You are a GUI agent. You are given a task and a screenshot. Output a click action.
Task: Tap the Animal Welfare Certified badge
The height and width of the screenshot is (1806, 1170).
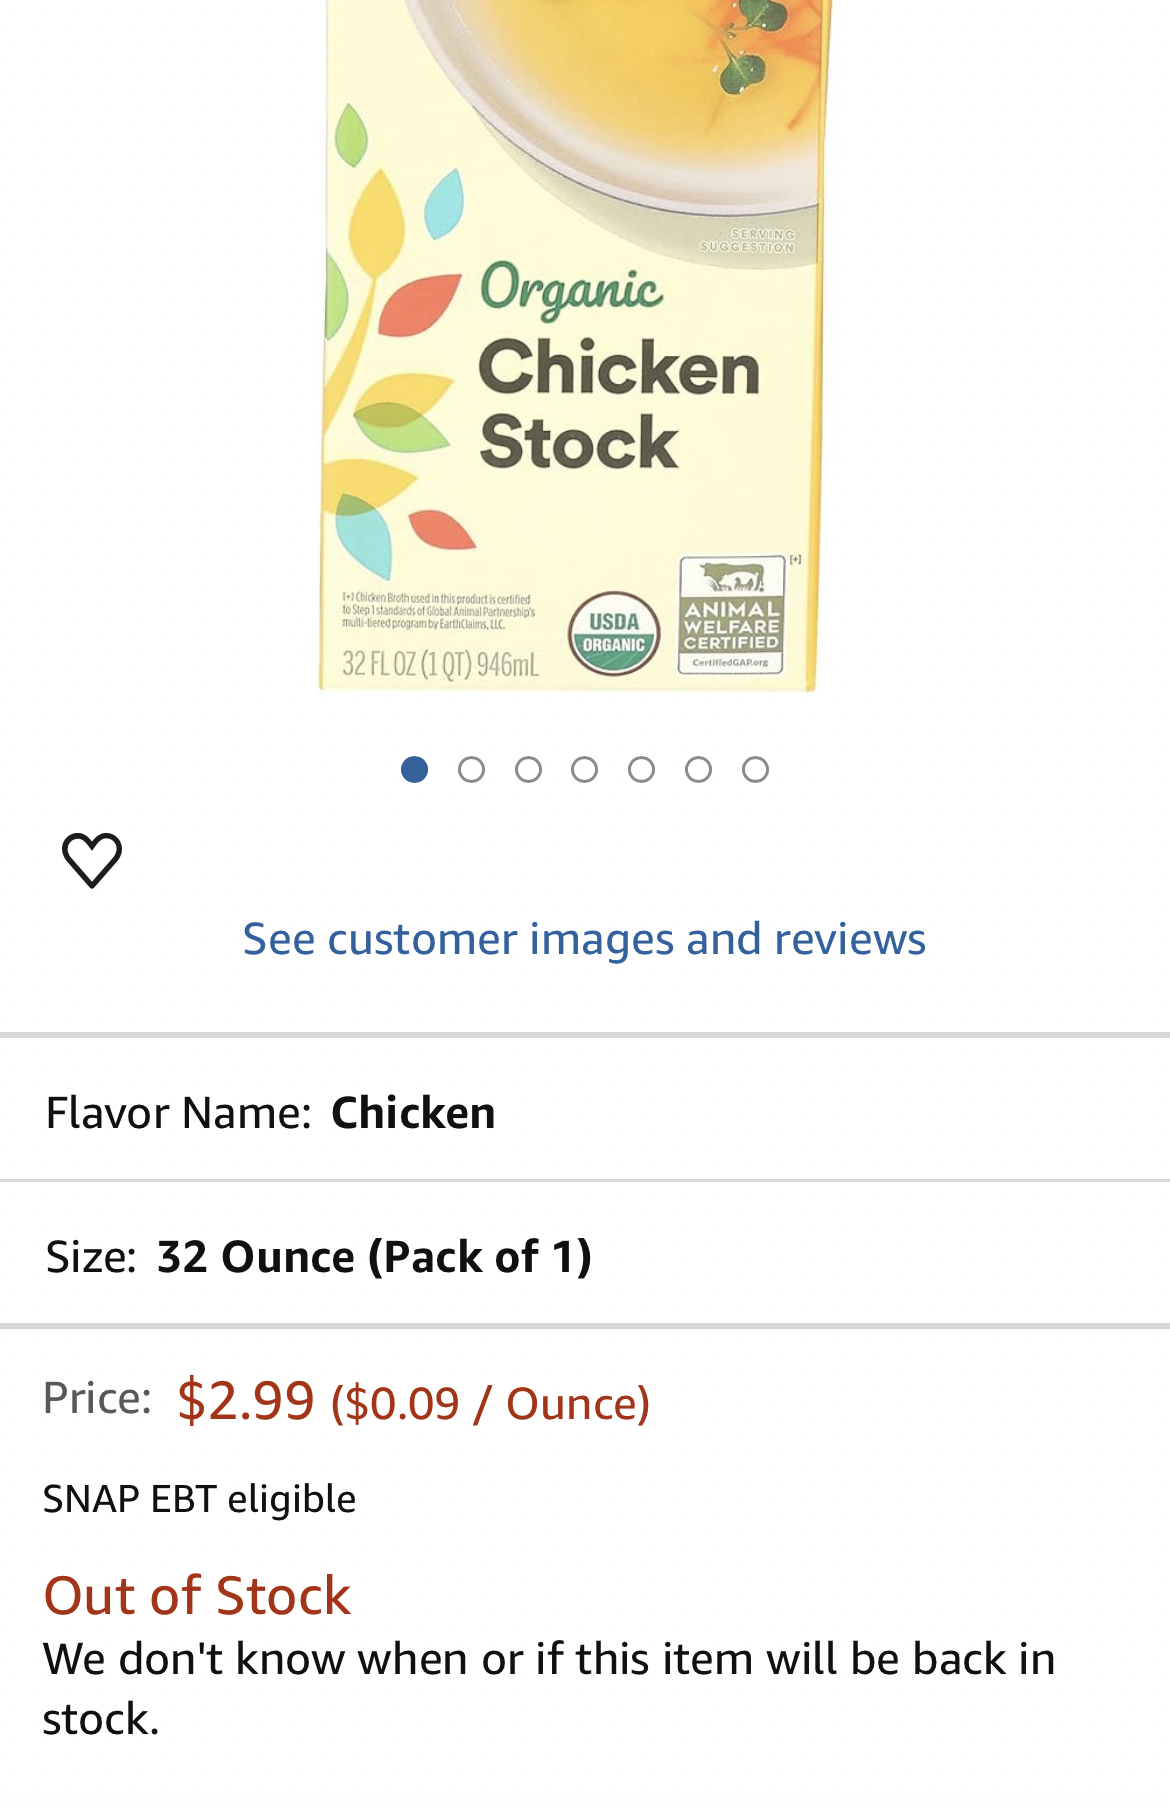tap(731, 615)
